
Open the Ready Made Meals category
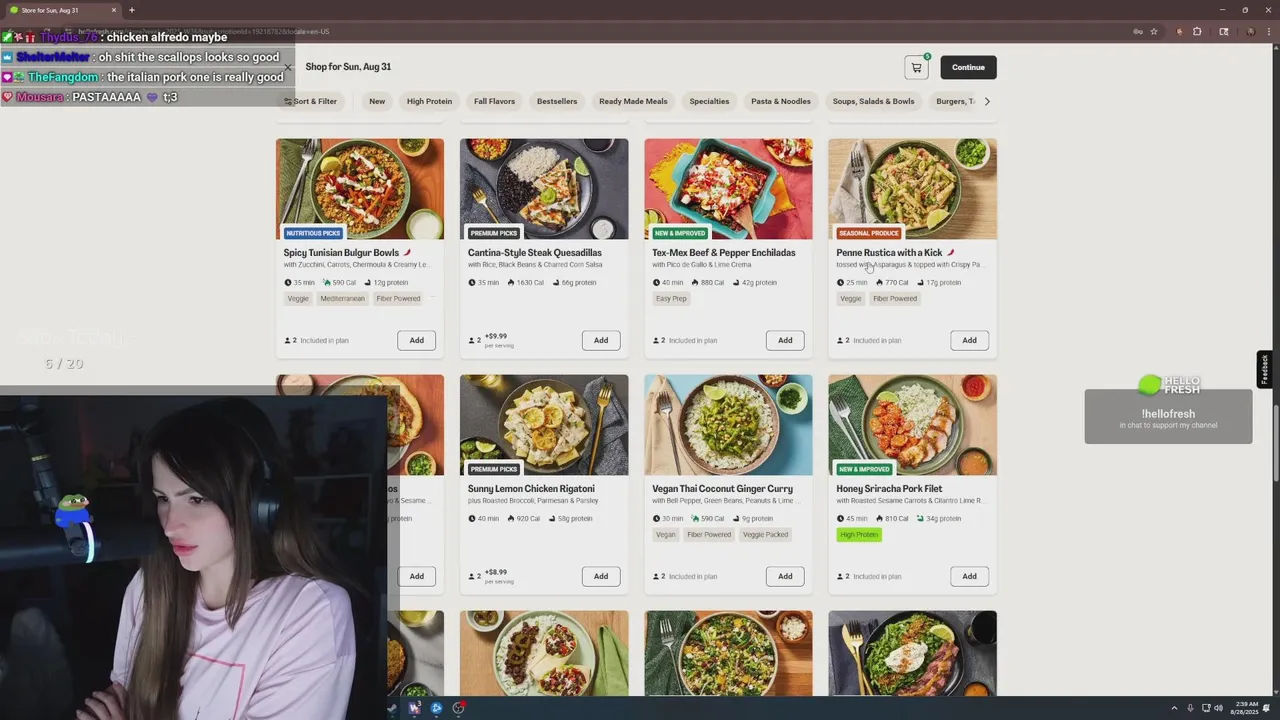coord(633,101)
